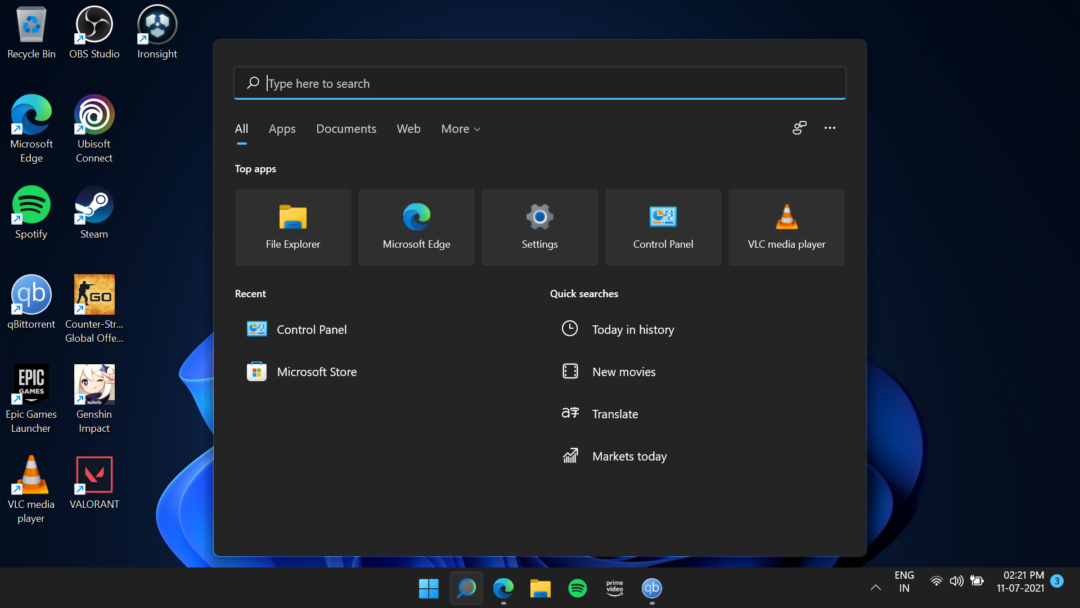Open Microsoft Edge from taskbar
The height and width of the screenshot is (608, 1080).
[x=503, y=588]
